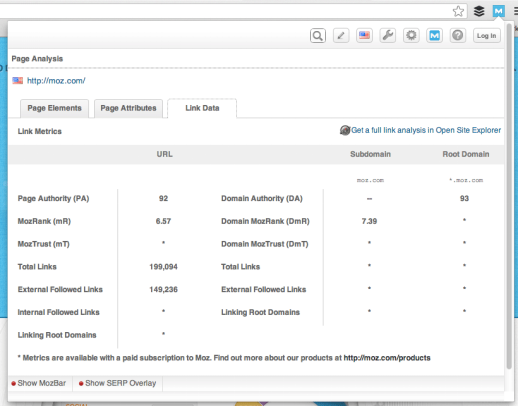Click the wrench tools icon
Image resolution: width=518 pixels, height=406 pixels.
tap(388, 35)
